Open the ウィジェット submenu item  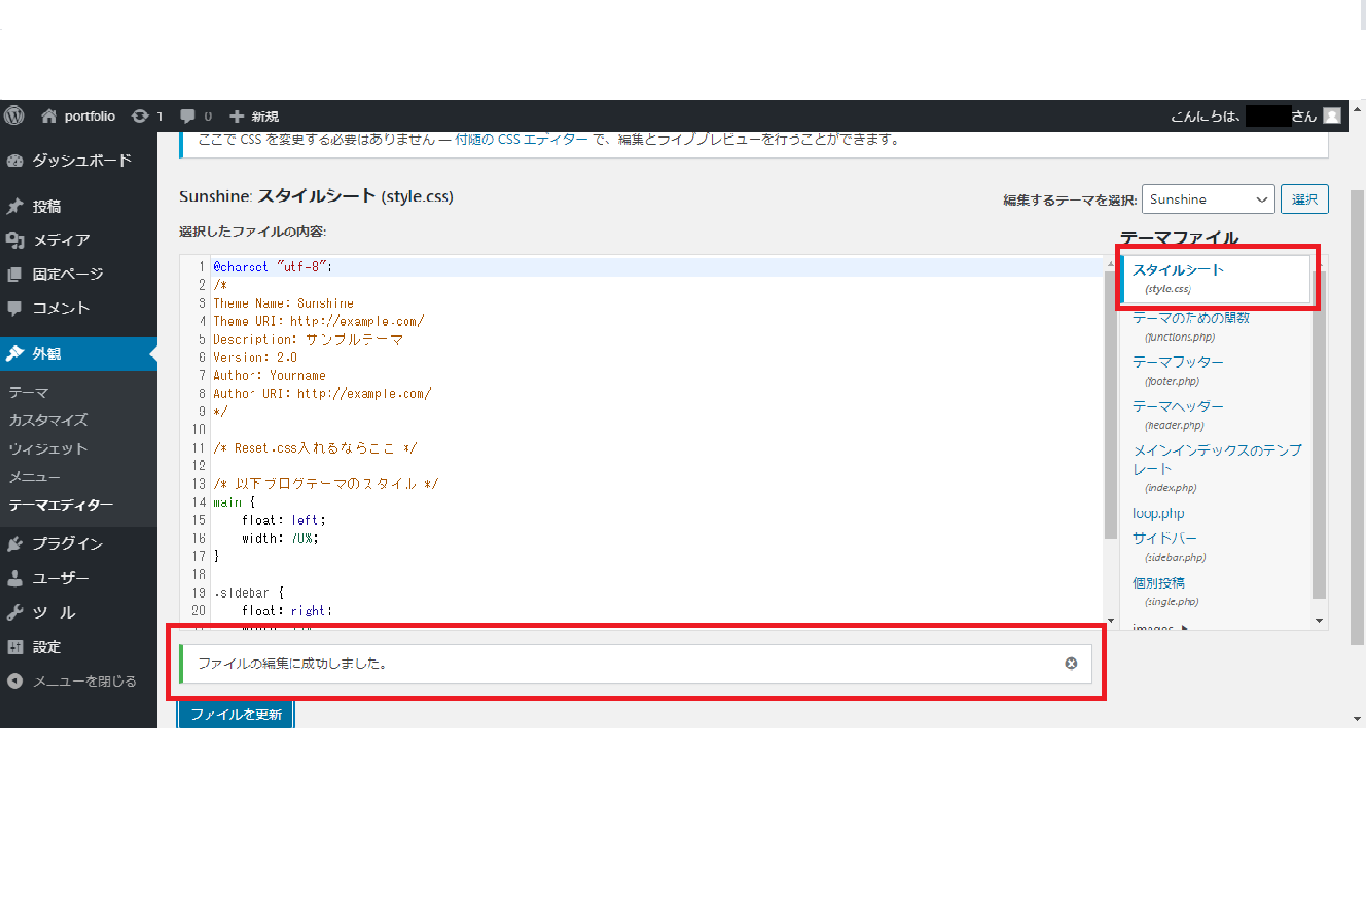(48, 449)
